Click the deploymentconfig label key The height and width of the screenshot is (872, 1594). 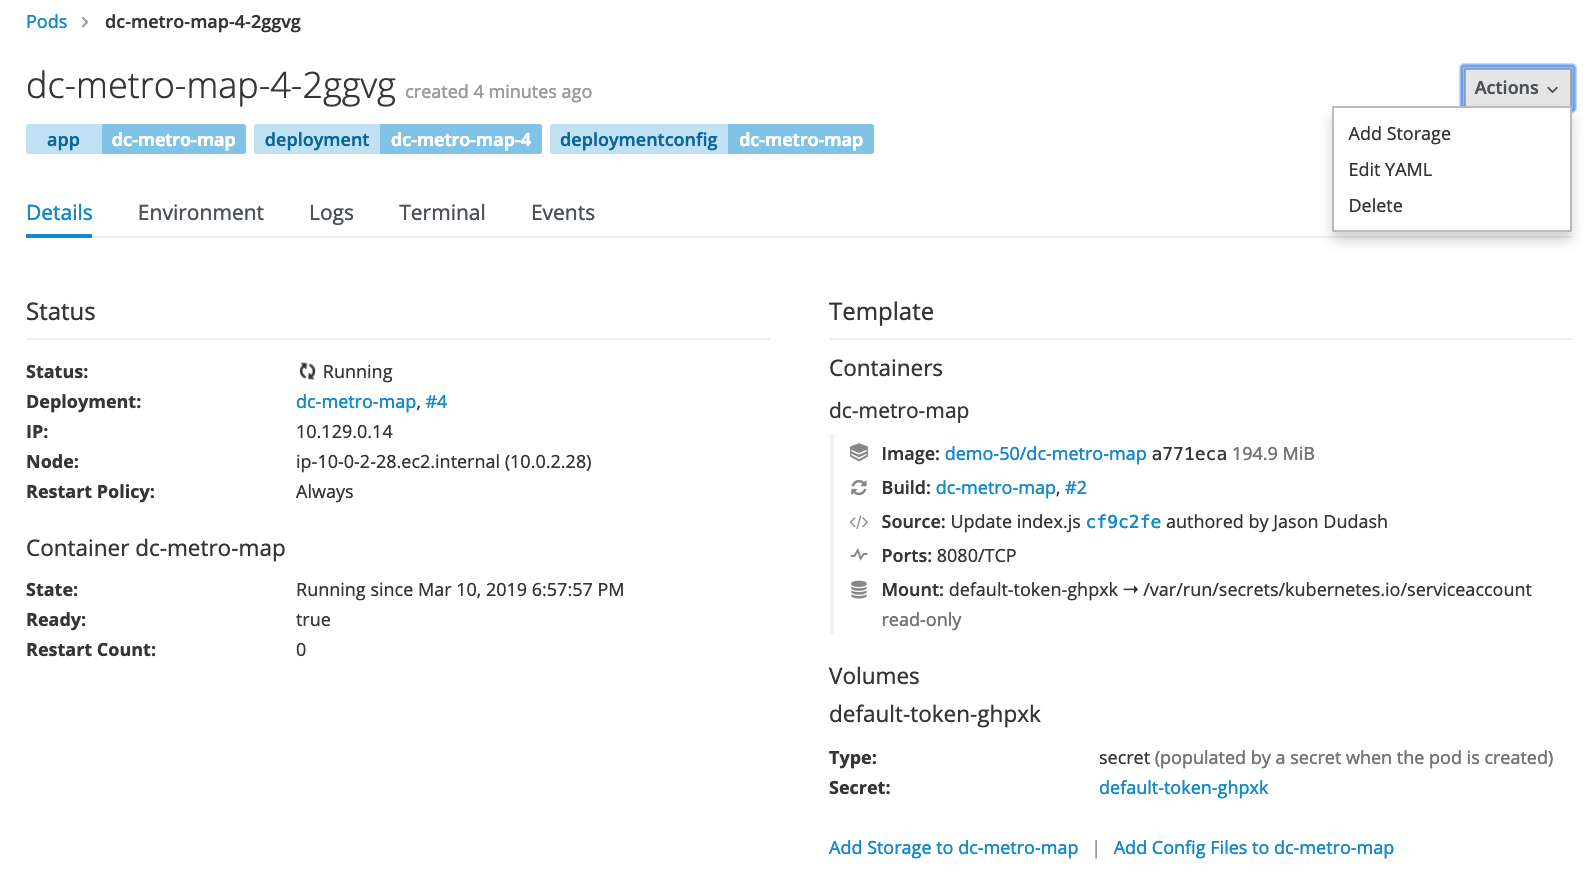639,139
